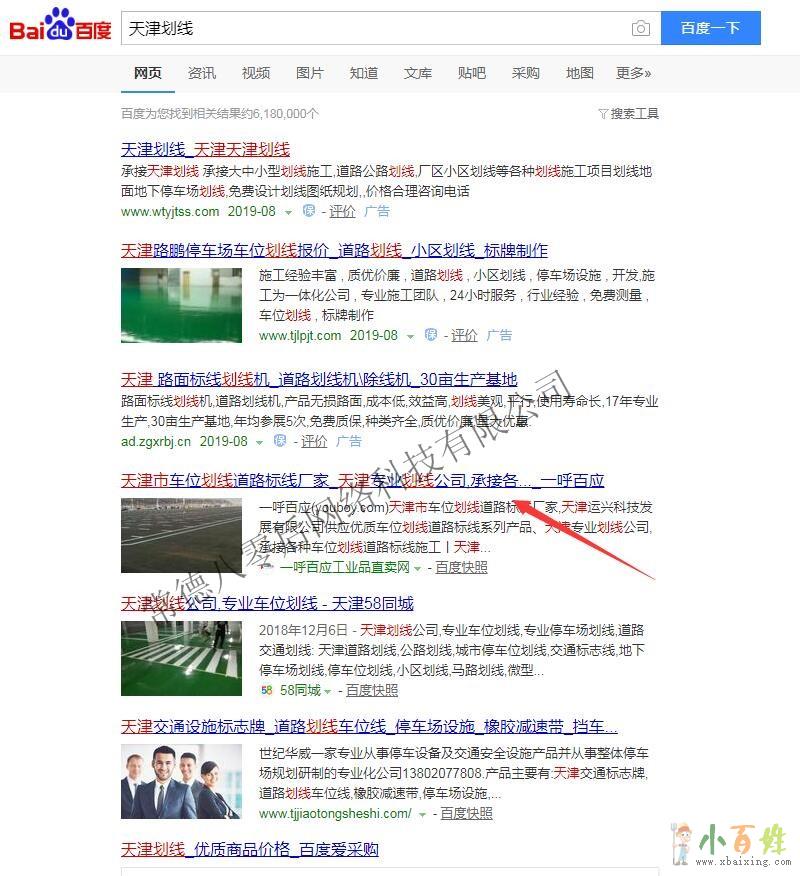800x876 pixels.
Task: Click business people thumbnail in 天津交通设施 result
Action: coord(181,782)
